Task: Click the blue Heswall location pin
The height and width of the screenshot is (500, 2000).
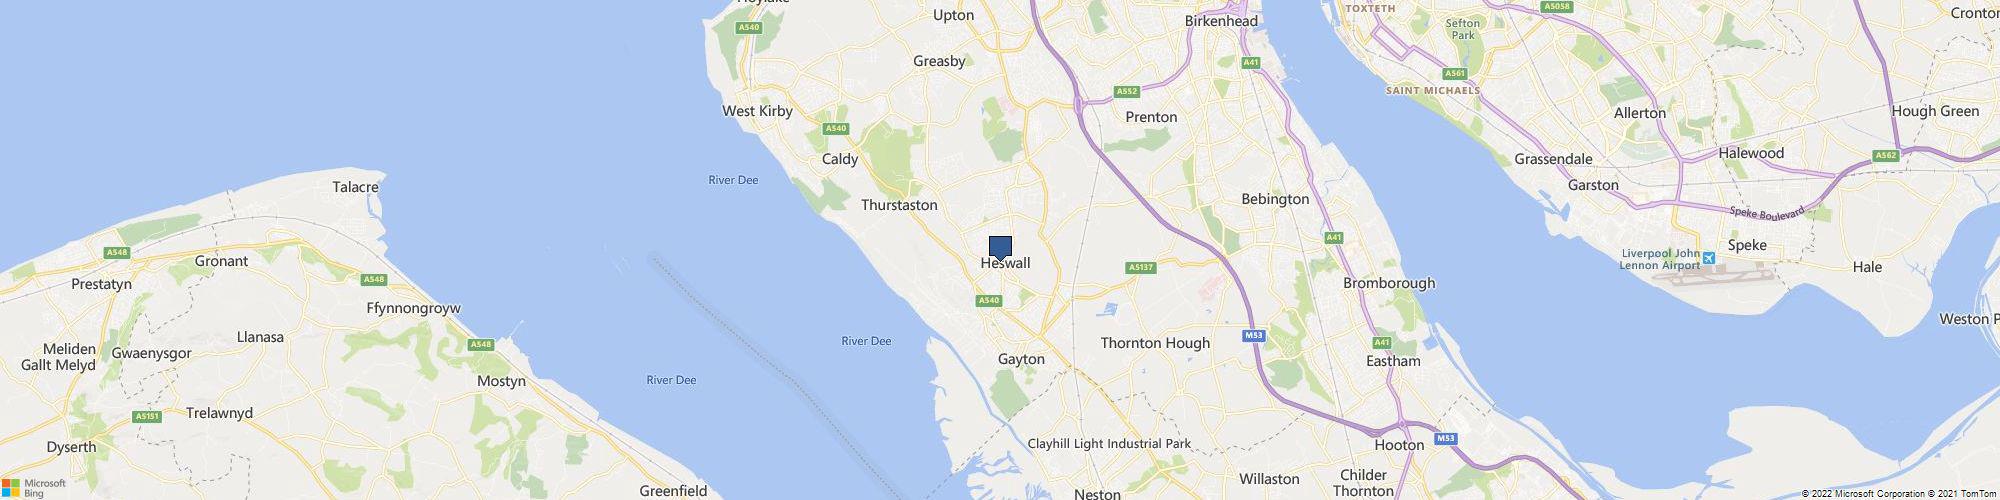Action: [x=1000, y=248]
